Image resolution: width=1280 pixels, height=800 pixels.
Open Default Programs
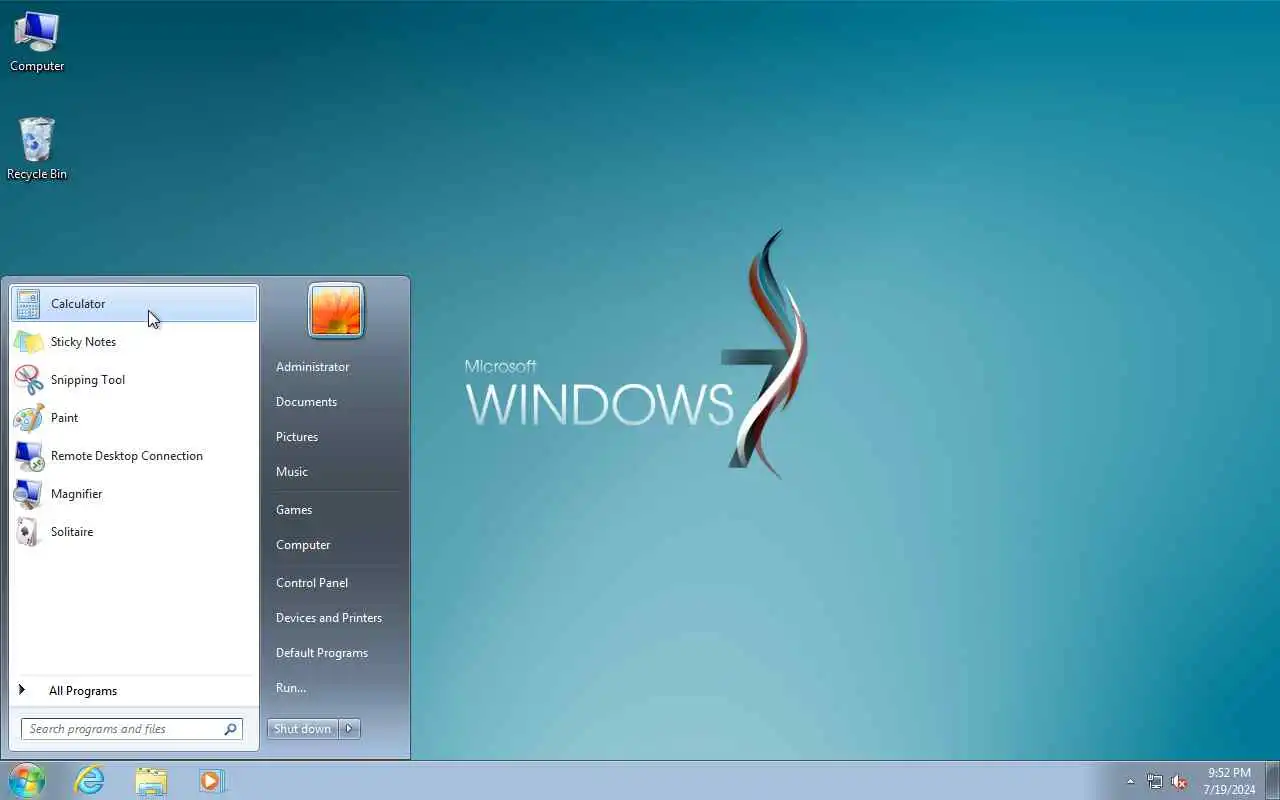[x=322, y=653]
